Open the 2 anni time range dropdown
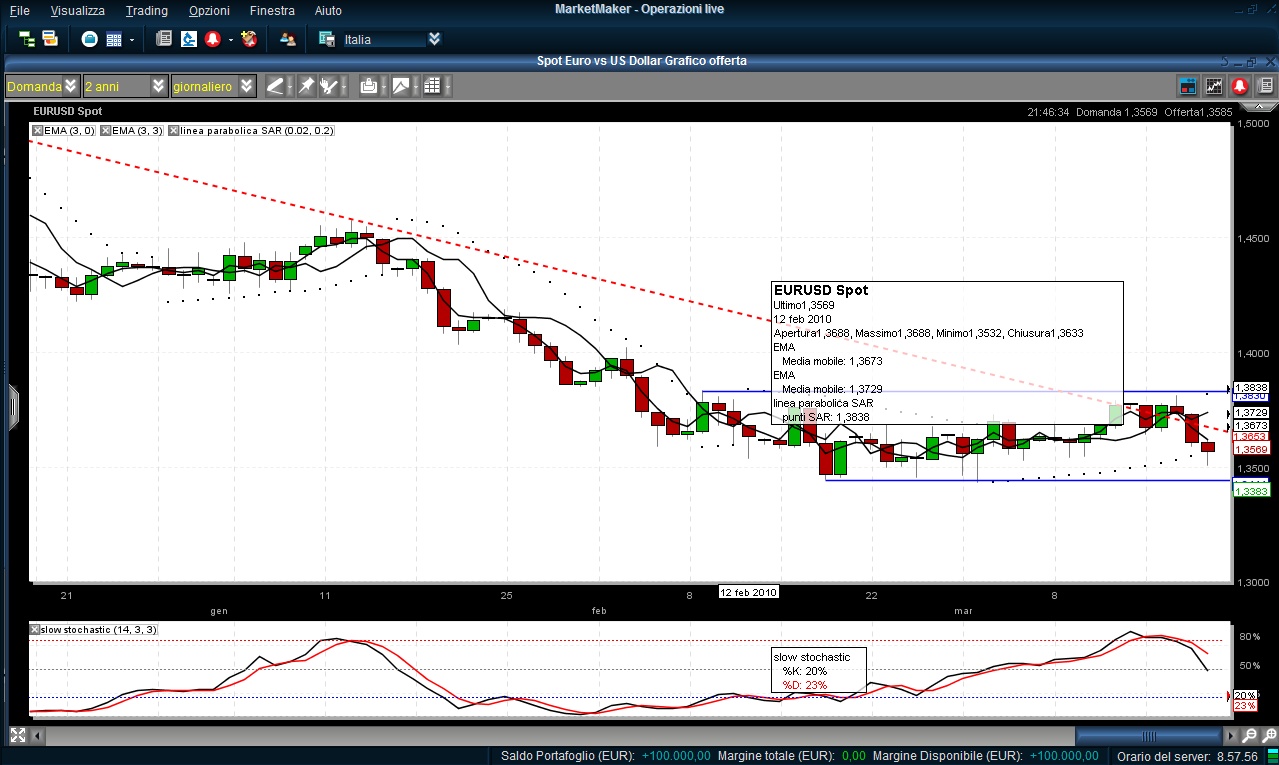 click(158, 86)
